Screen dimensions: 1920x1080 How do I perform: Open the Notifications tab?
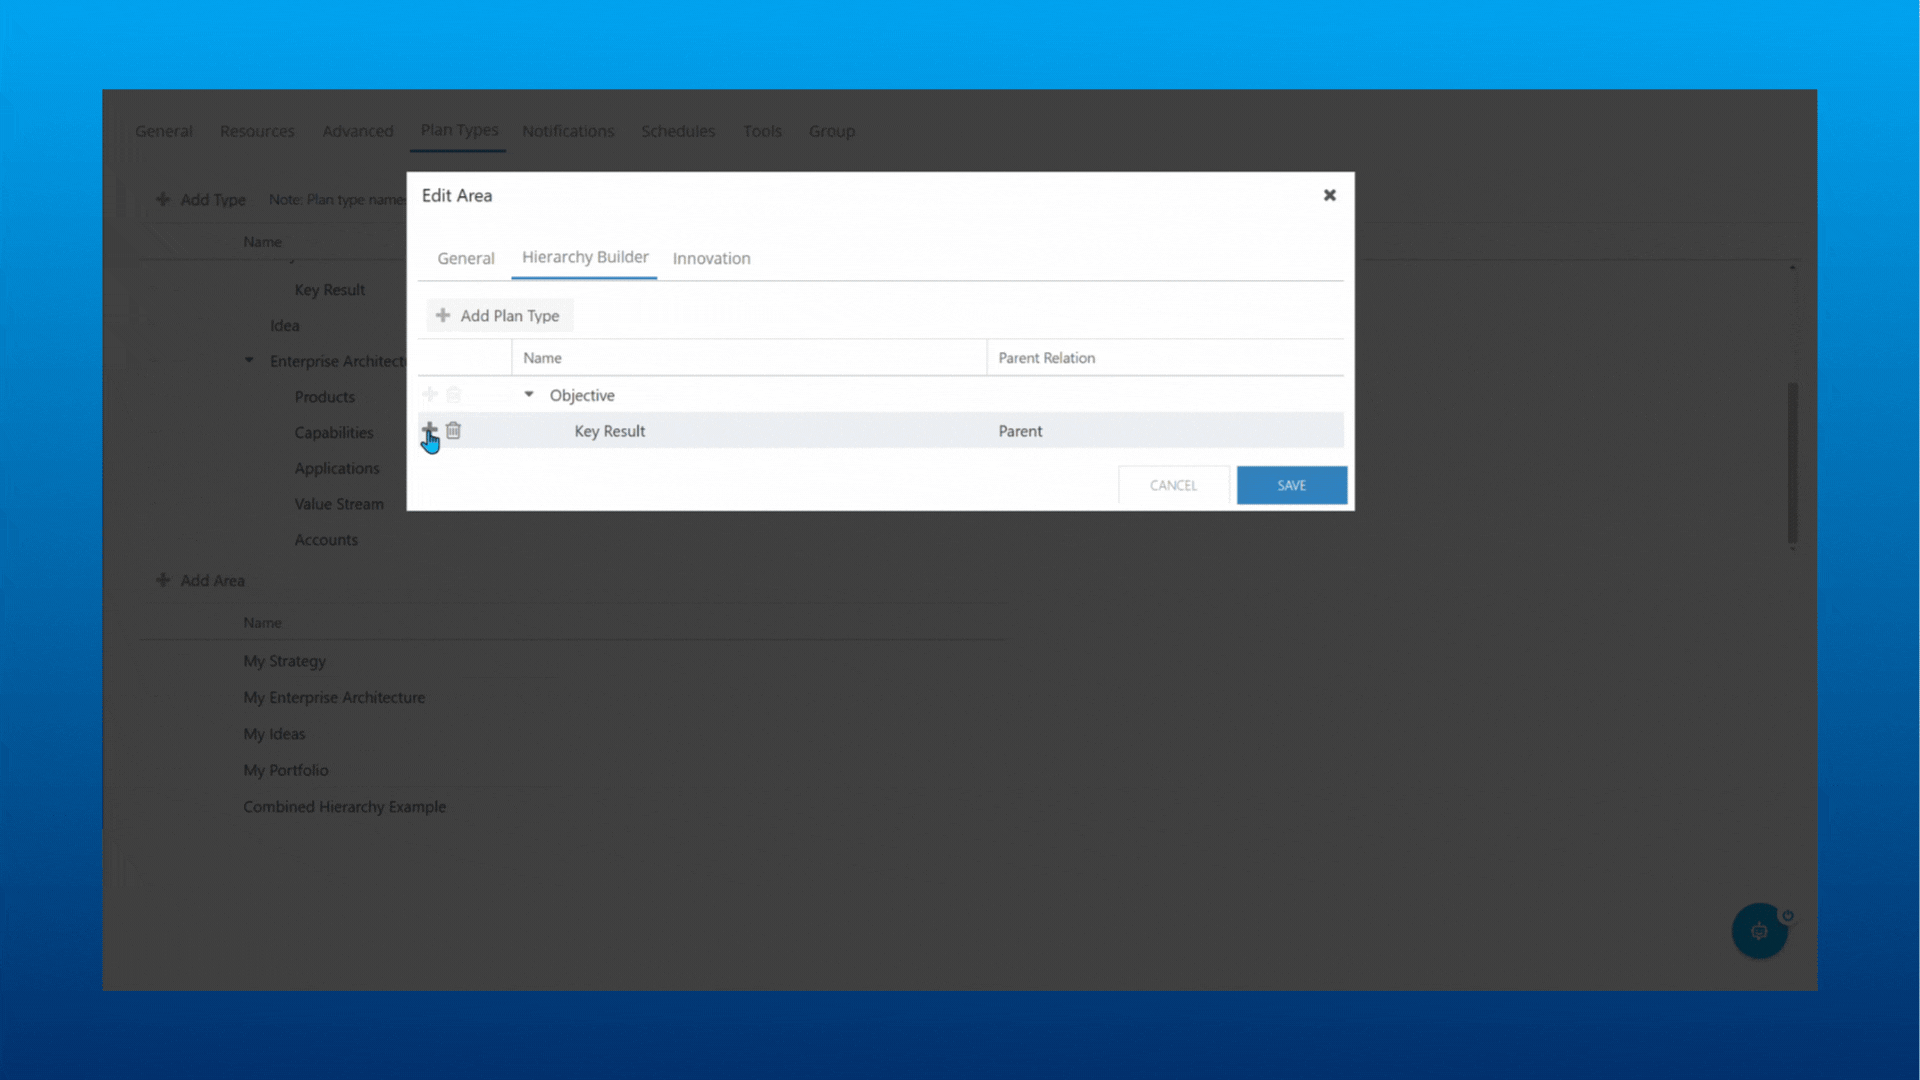(x=568, y=131)
